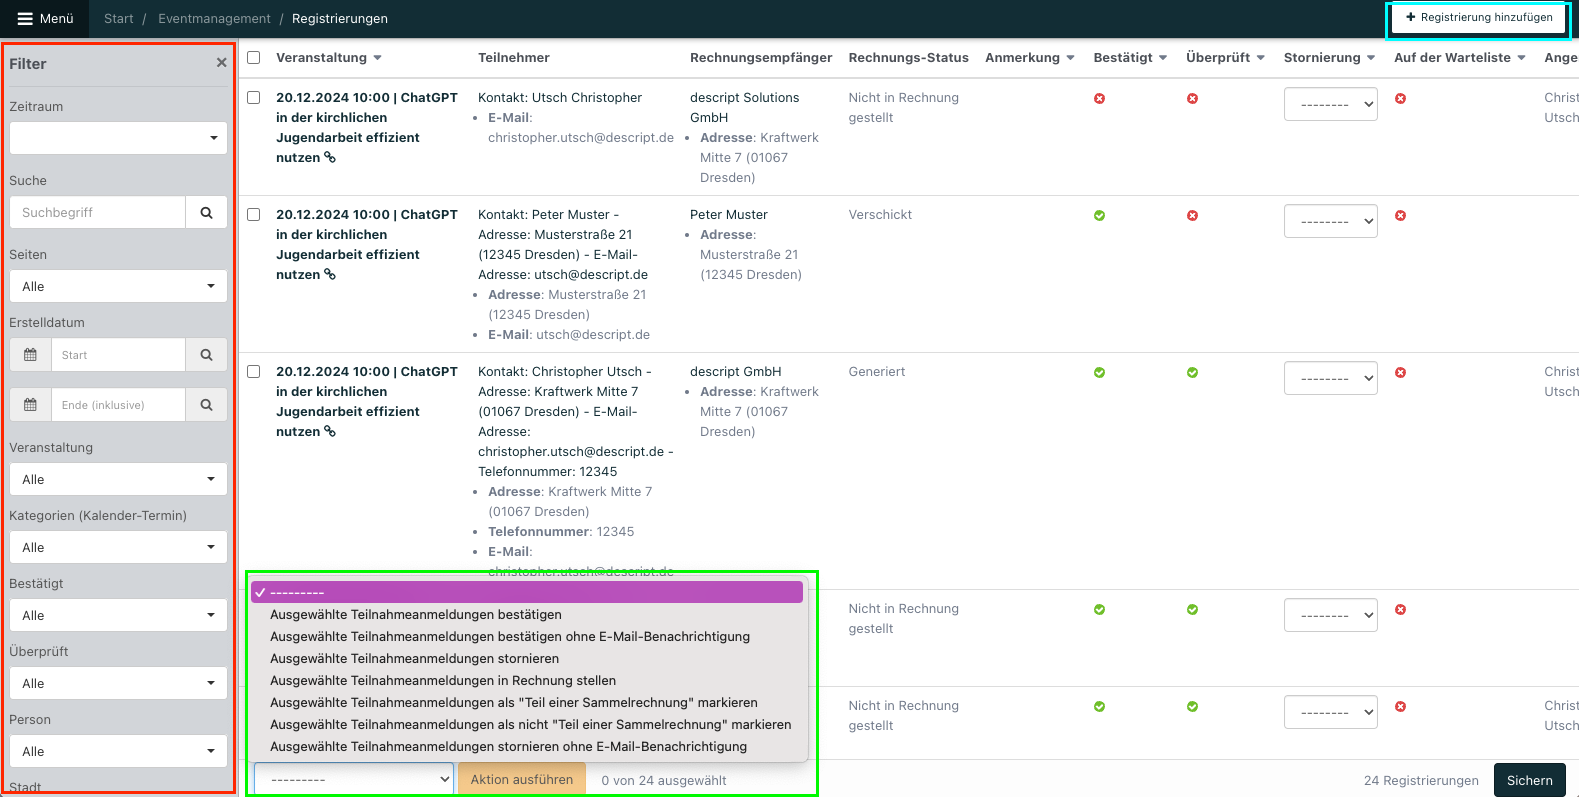
Task: Check the Peter Muster registration row
Action: (254, 214)
